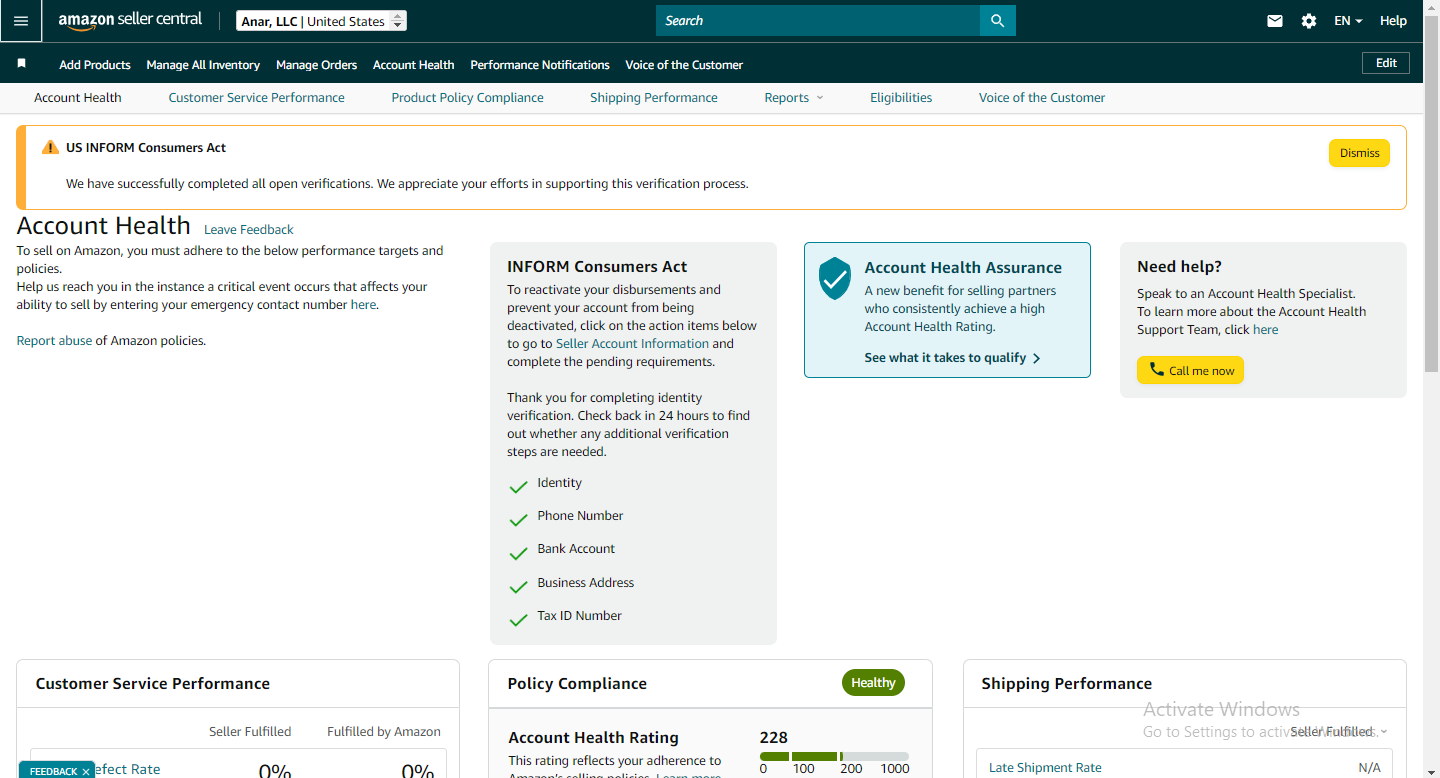
Task: Click the bookmark icon beside Add Products
Action: pyautogui.click(x=21, y=64)
